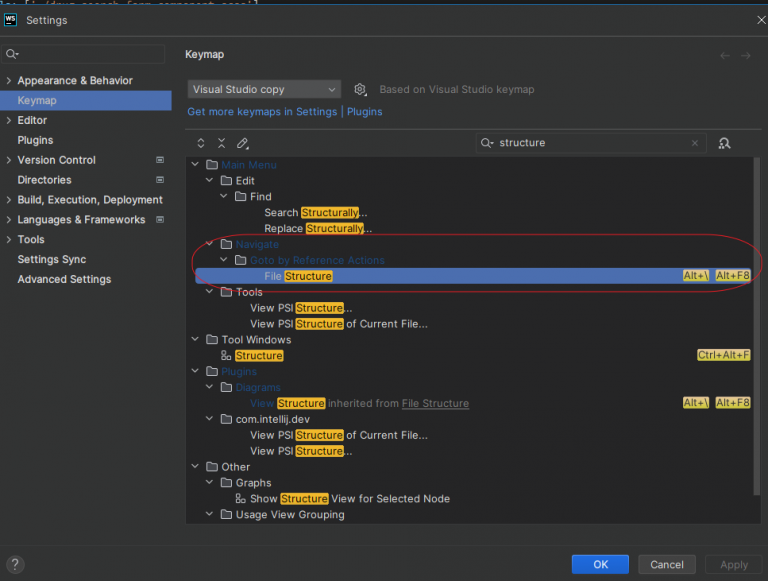Click the Cancel button
The image size is (768, 581).
tap(667, 564)
